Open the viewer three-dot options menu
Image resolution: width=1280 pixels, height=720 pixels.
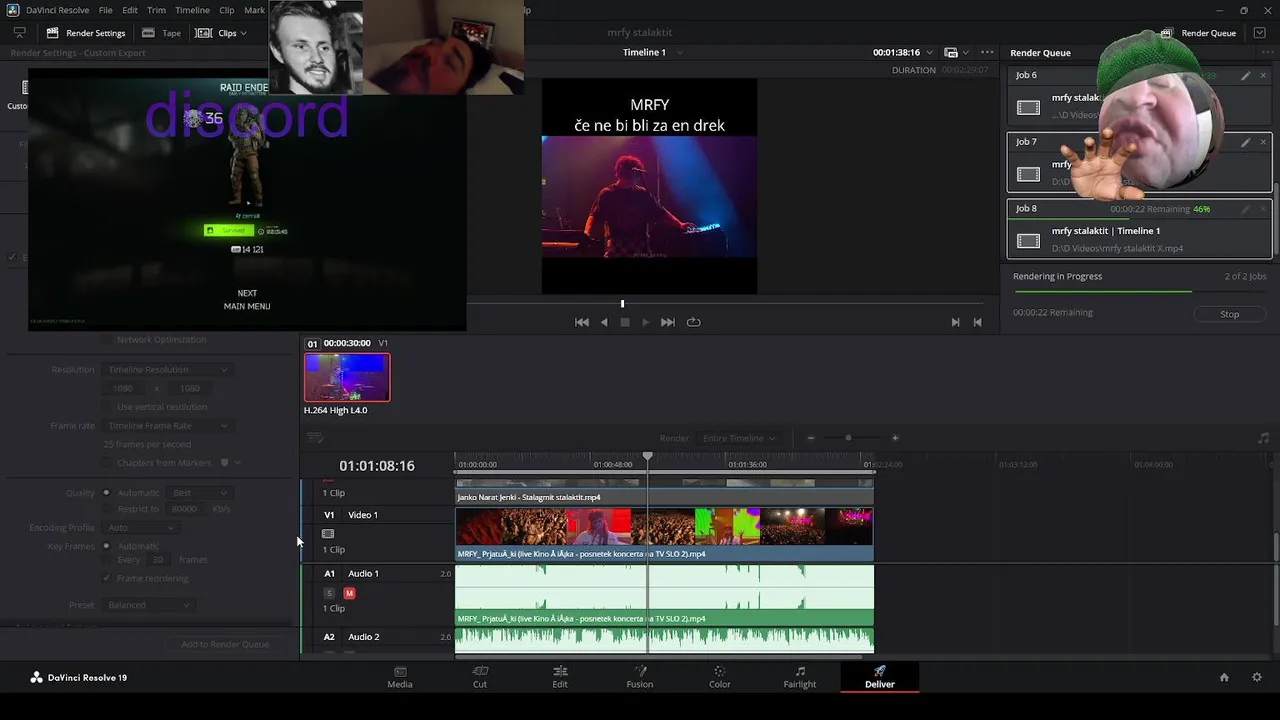pos(987,52)
